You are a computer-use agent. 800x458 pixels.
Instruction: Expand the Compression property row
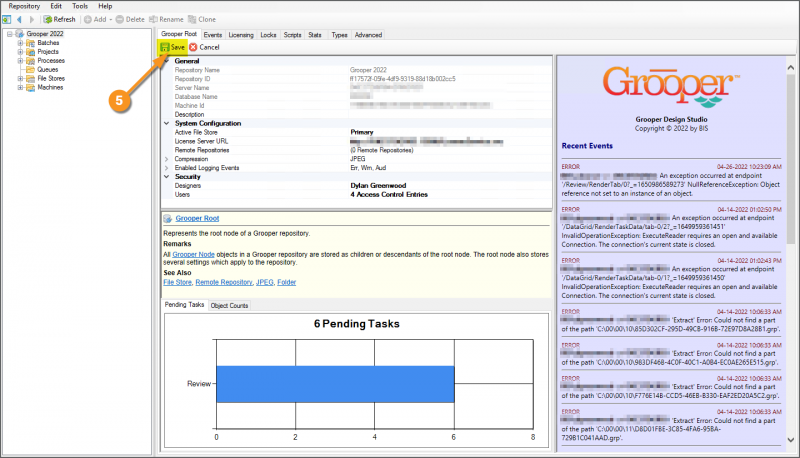(166, 158)
